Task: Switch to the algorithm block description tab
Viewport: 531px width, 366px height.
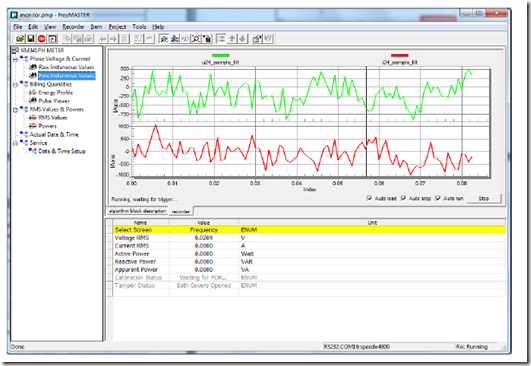Action: point(137,211)
